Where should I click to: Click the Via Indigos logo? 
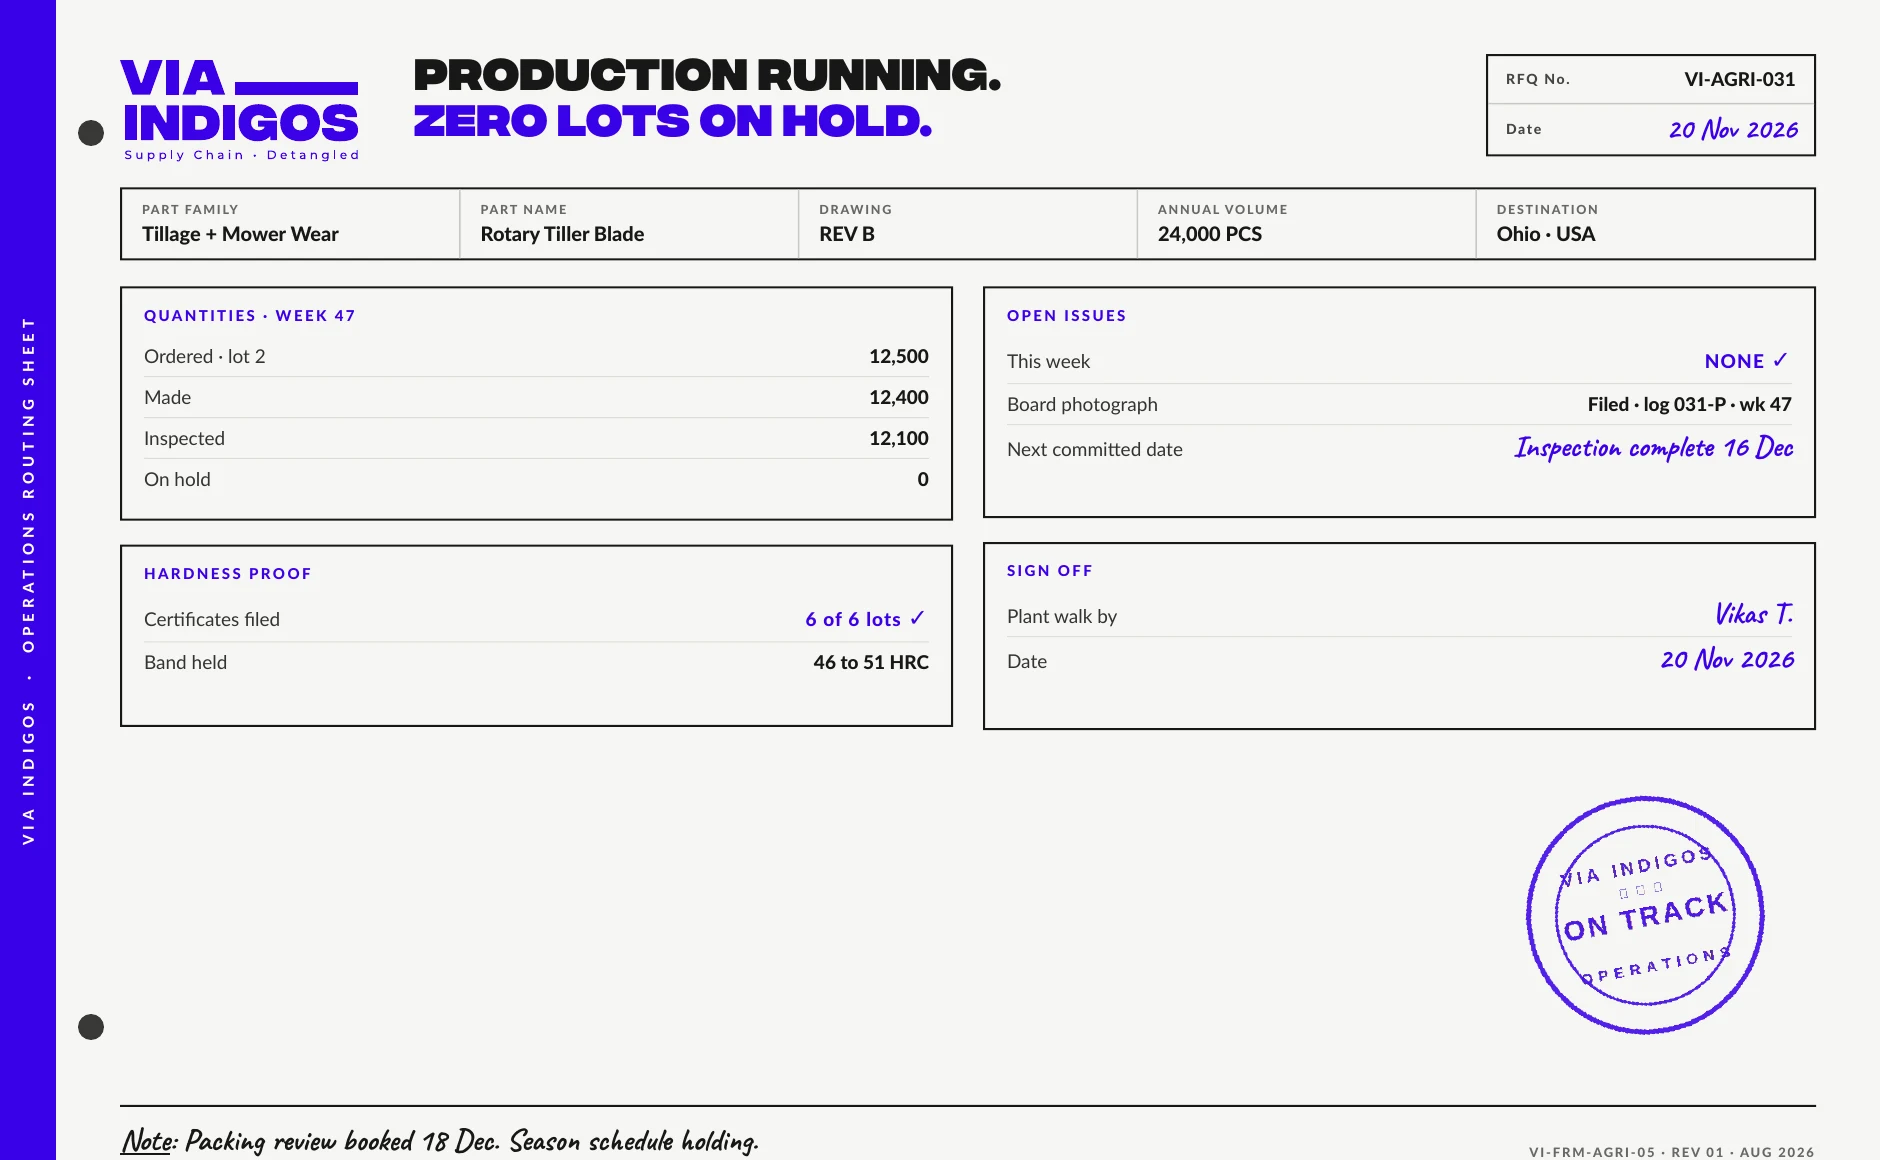click(x=240, y=109)
